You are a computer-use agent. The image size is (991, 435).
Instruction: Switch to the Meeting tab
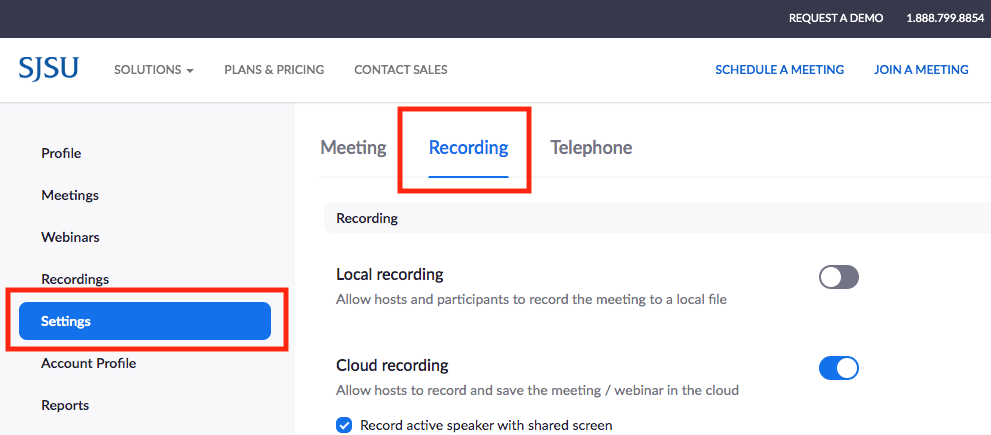353,148
